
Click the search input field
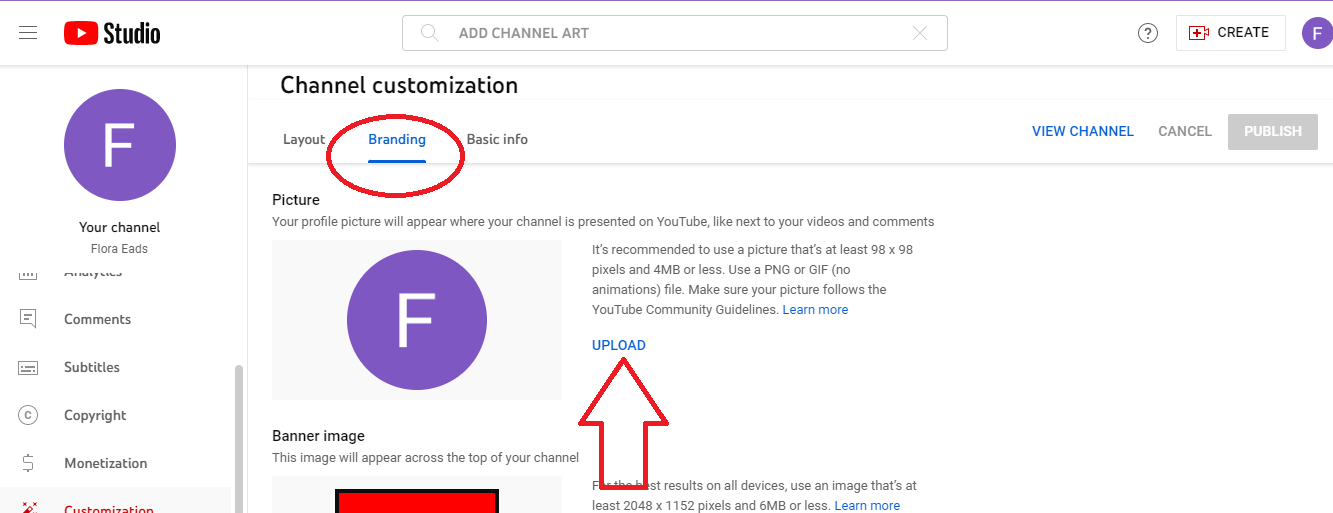tap(670, 33)
